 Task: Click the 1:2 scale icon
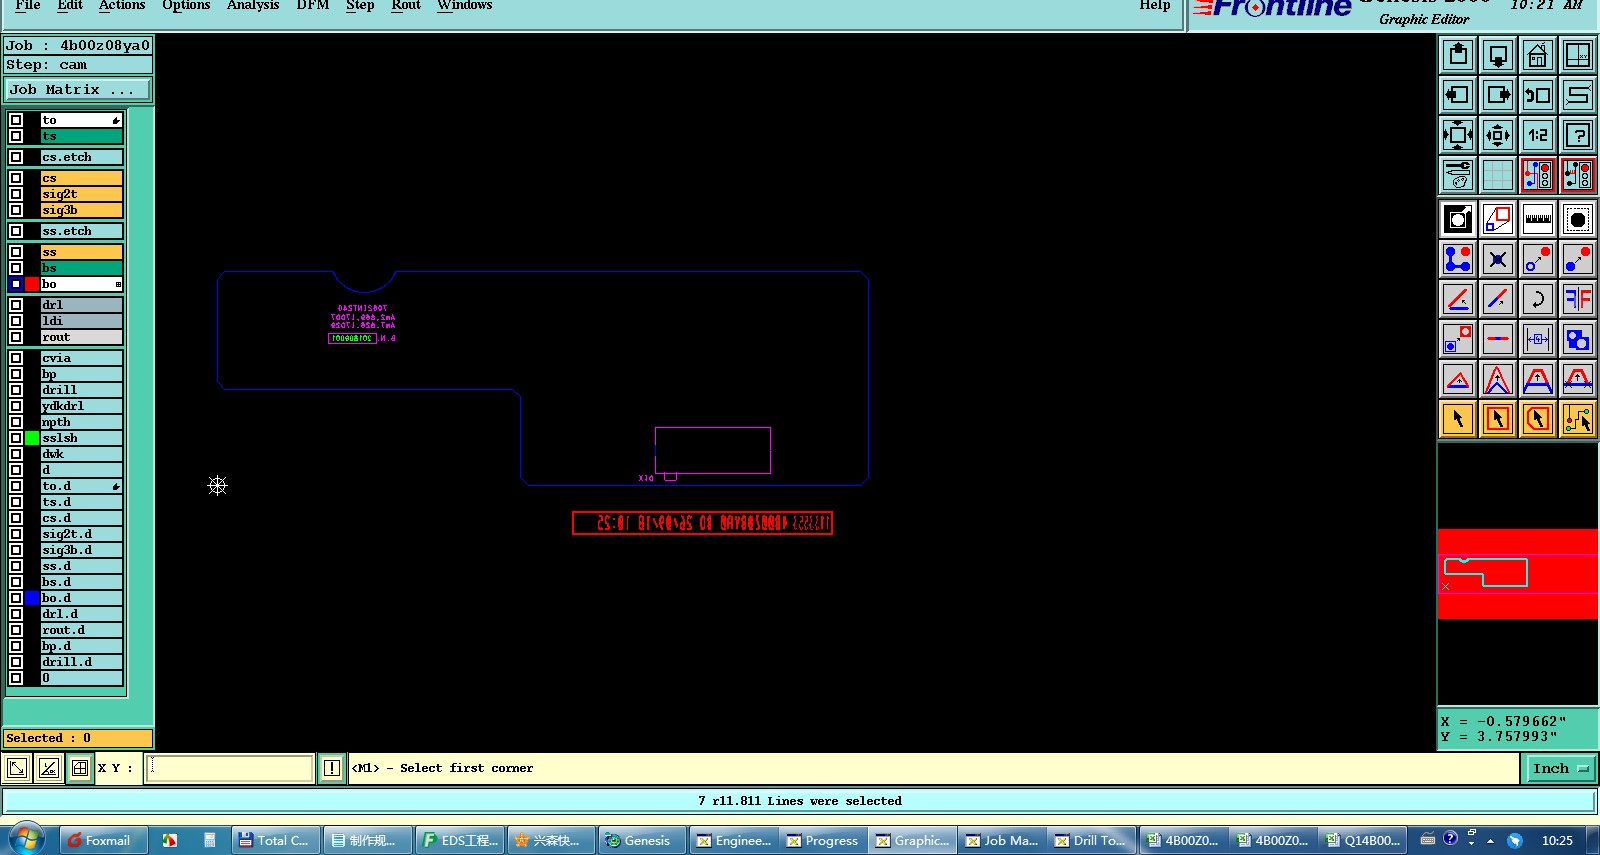click(x=1538, y=135)
